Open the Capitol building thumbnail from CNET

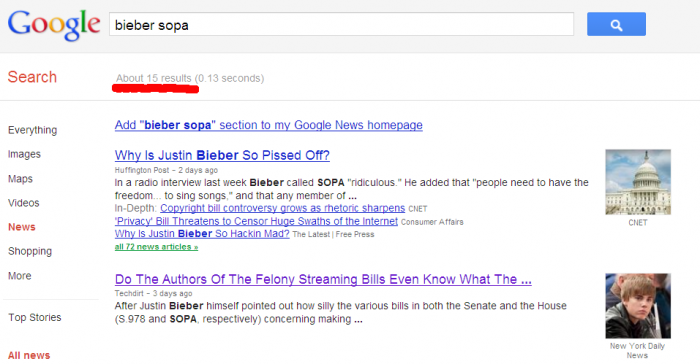point(638,182)
